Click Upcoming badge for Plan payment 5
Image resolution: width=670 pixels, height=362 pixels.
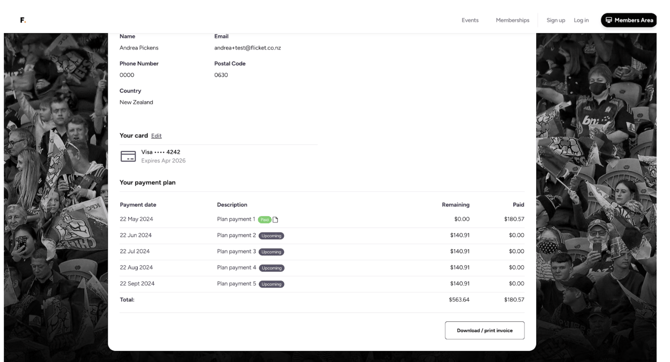coord(271,284)
